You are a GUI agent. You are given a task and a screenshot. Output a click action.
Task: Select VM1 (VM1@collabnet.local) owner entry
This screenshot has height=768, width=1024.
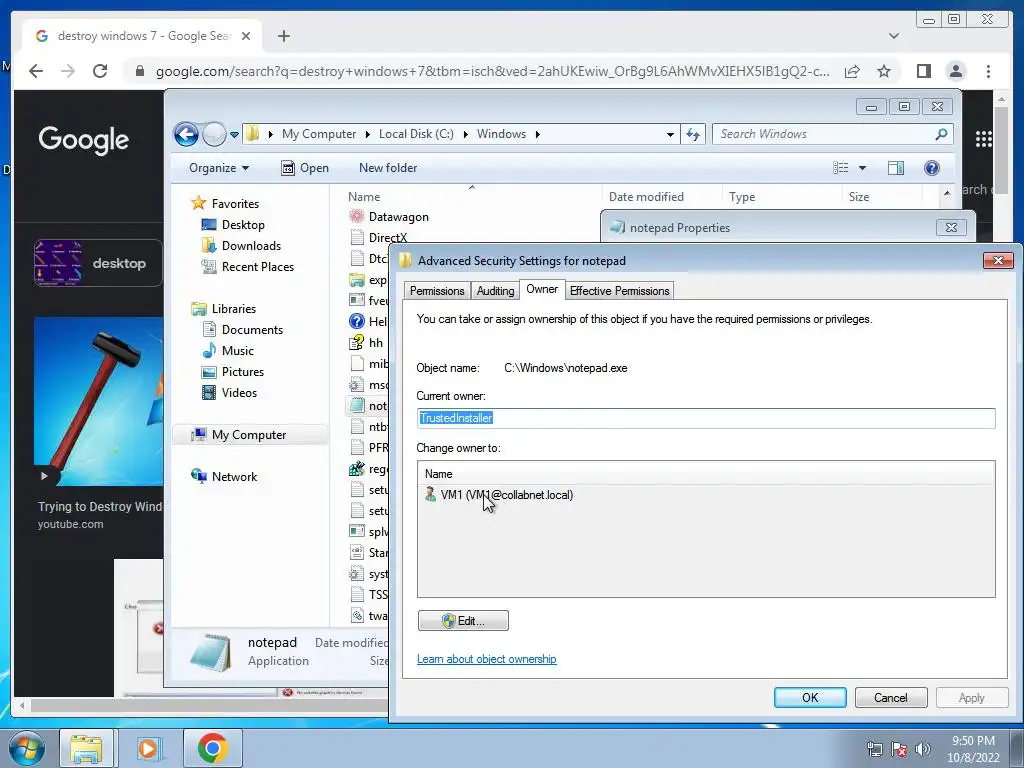point(499,495)
